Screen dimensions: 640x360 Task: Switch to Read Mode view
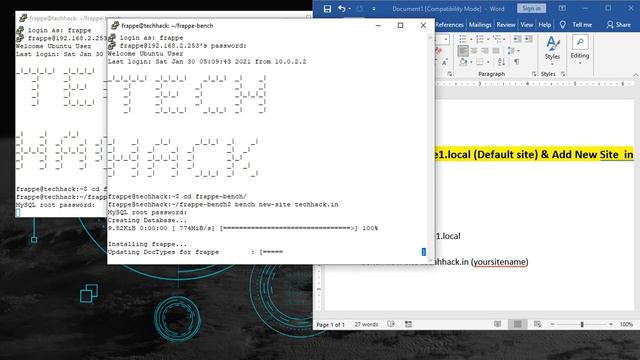point(497,324)
